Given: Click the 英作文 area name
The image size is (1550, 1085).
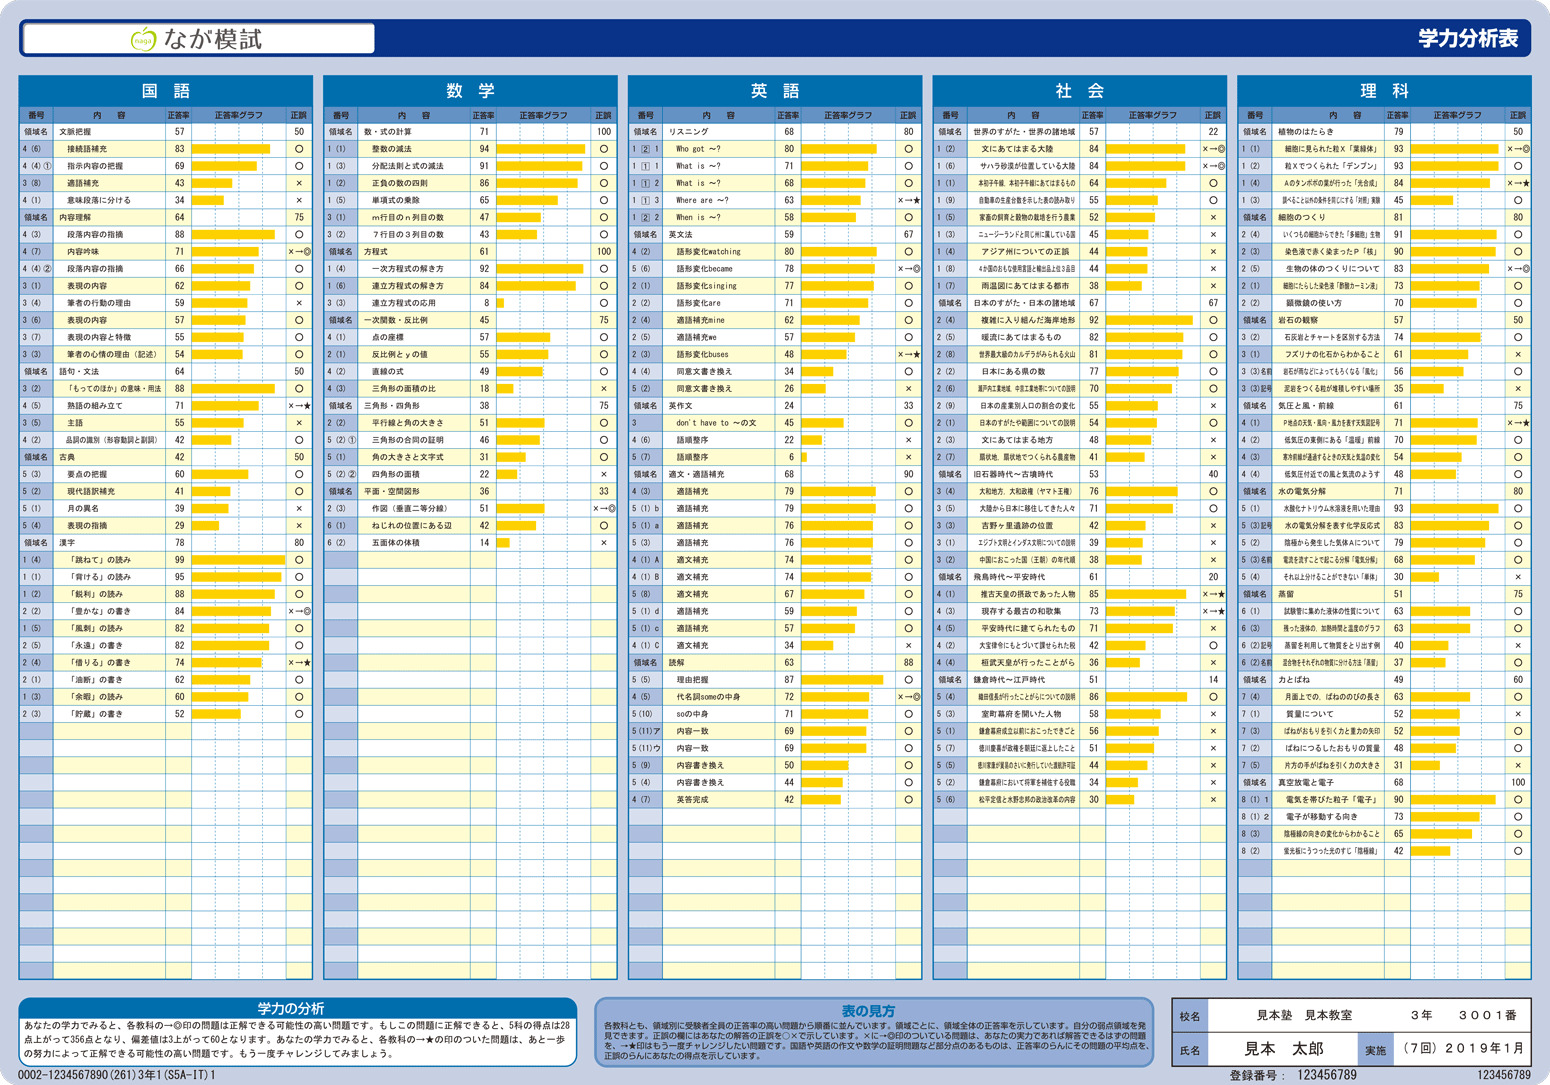Looking at the screenshot, I should 680,406.
